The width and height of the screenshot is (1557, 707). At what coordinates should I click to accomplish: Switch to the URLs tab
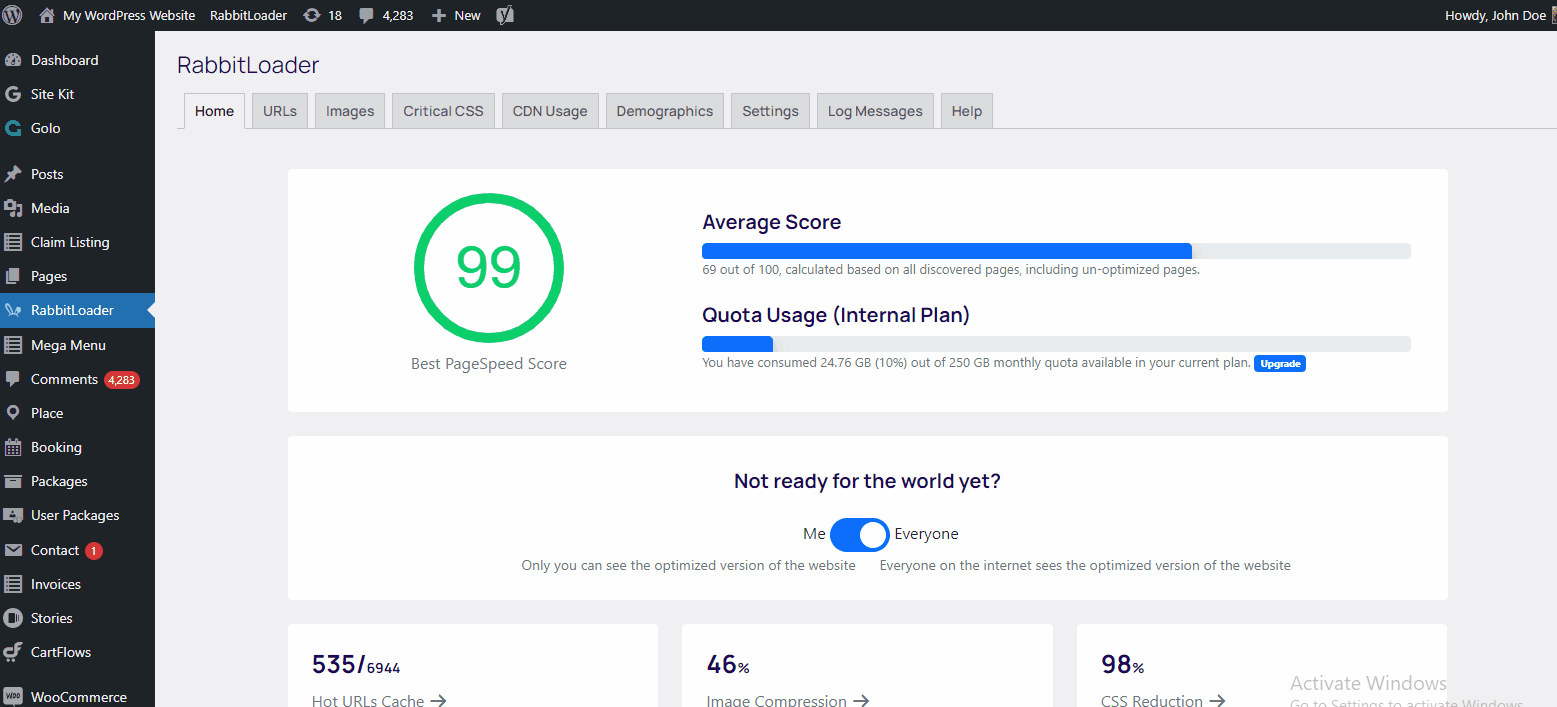point(280,111)
